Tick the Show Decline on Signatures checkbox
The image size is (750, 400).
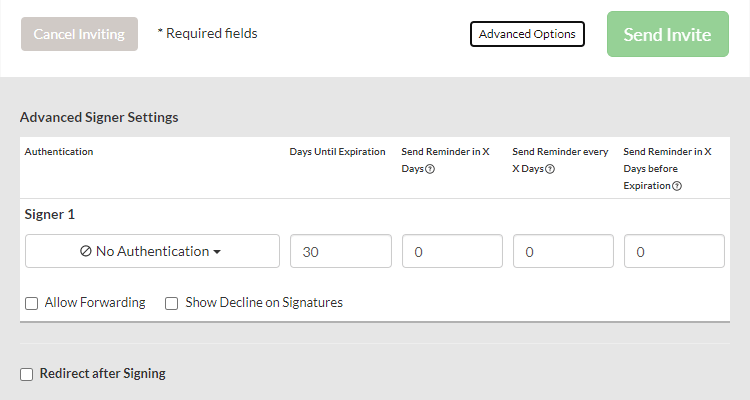(x=171, y=303)
